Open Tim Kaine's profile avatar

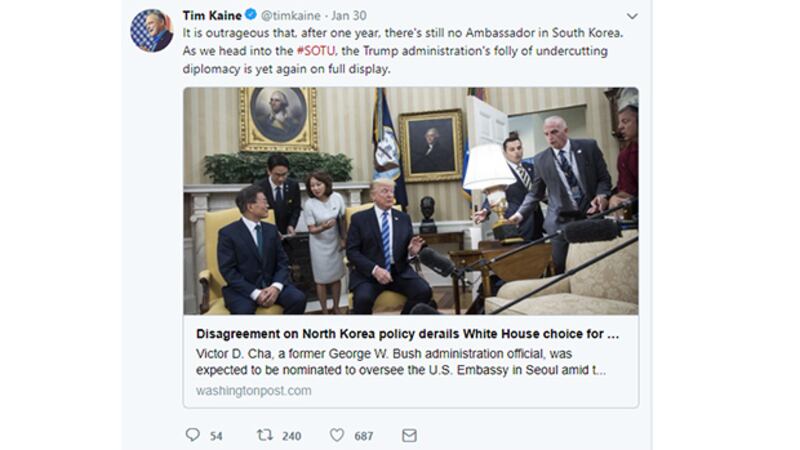coord(152,31)
